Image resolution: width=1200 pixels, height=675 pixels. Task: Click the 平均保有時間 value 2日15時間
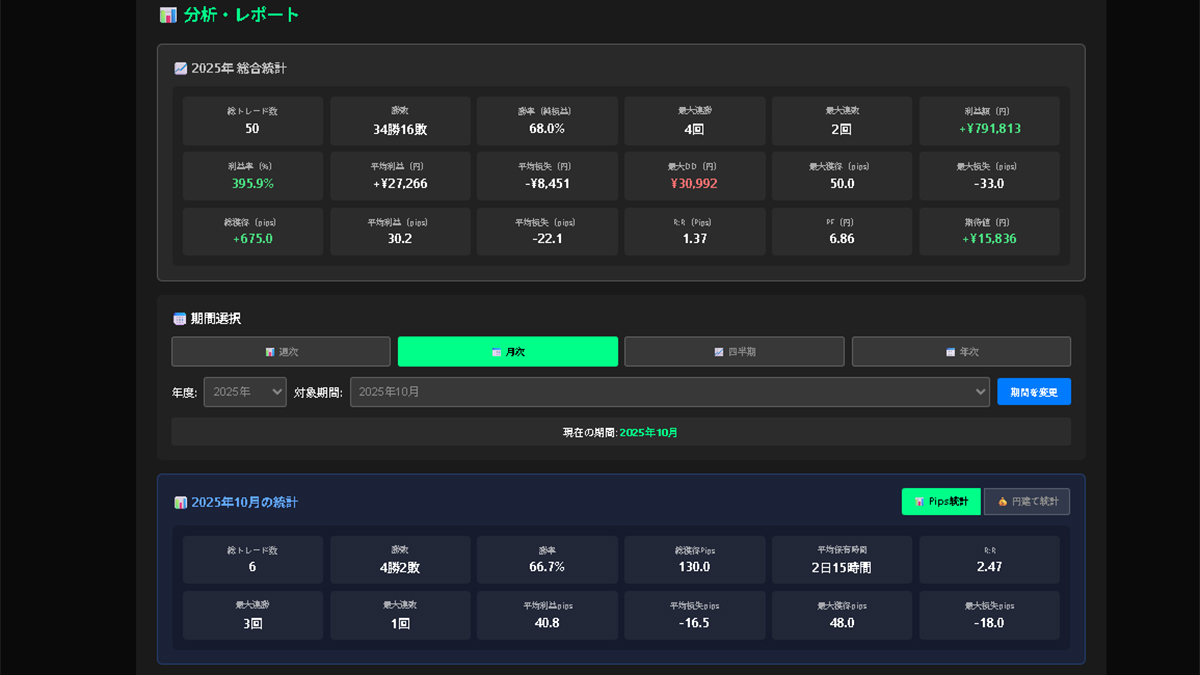[x=842, y=568]
